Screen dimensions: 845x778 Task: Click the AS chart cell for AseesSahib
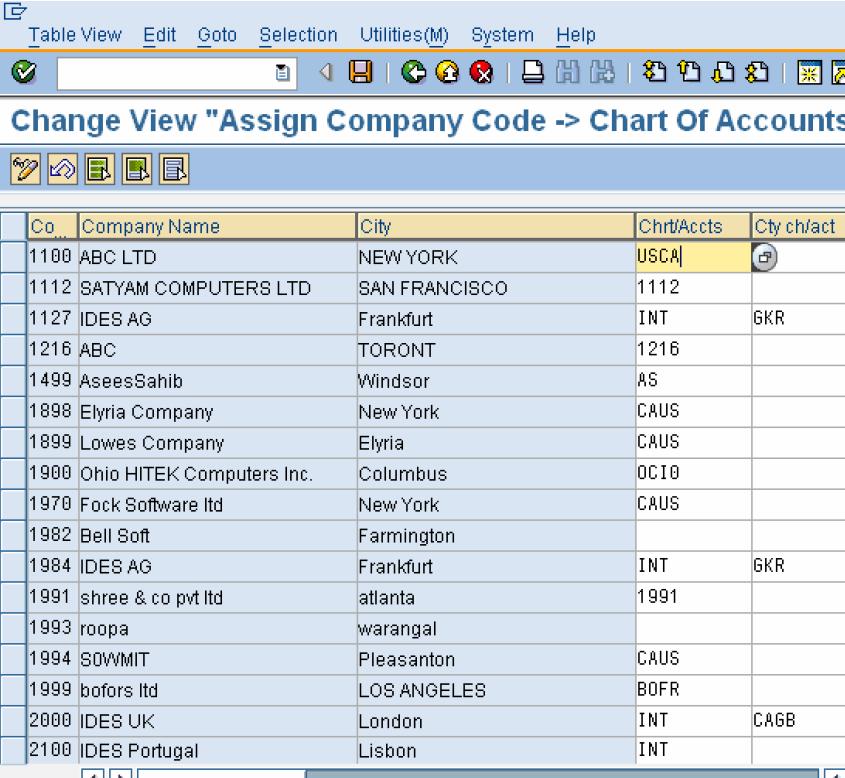[692, 380]
